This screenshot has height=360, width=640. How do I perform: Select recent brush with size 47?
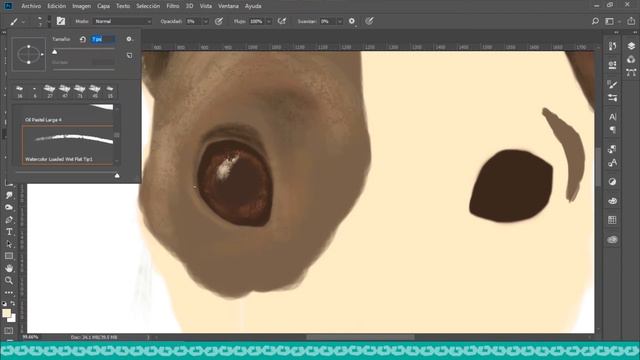pyautogui.click(x=65, y=91)
